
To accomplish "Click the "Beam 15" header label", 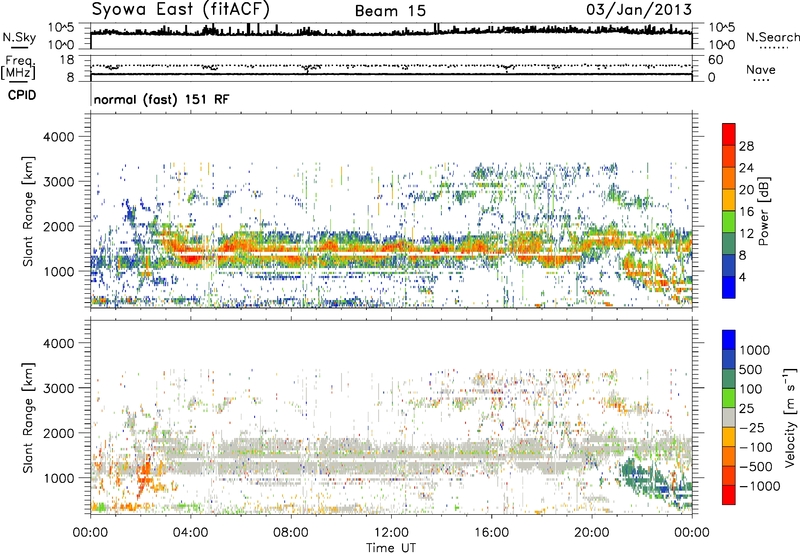I will coord(390,11).
